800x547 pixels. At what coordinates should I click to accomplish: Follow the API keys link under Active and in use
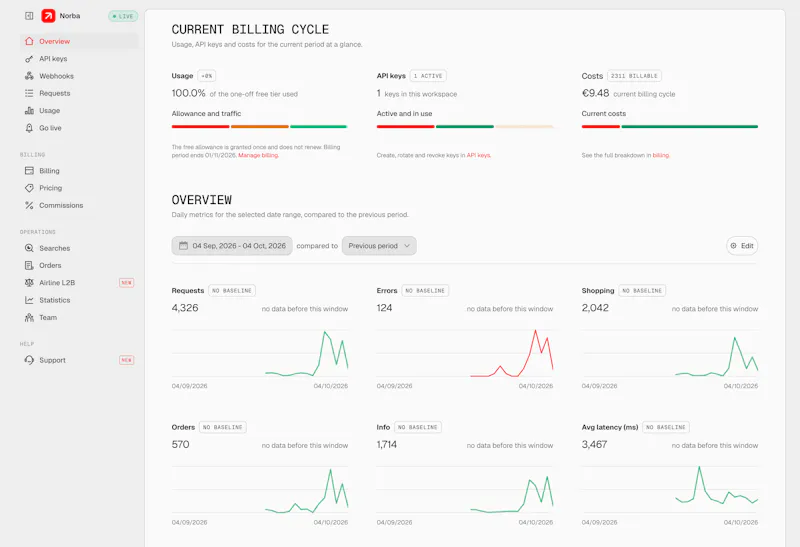click(x=479, y=156)
